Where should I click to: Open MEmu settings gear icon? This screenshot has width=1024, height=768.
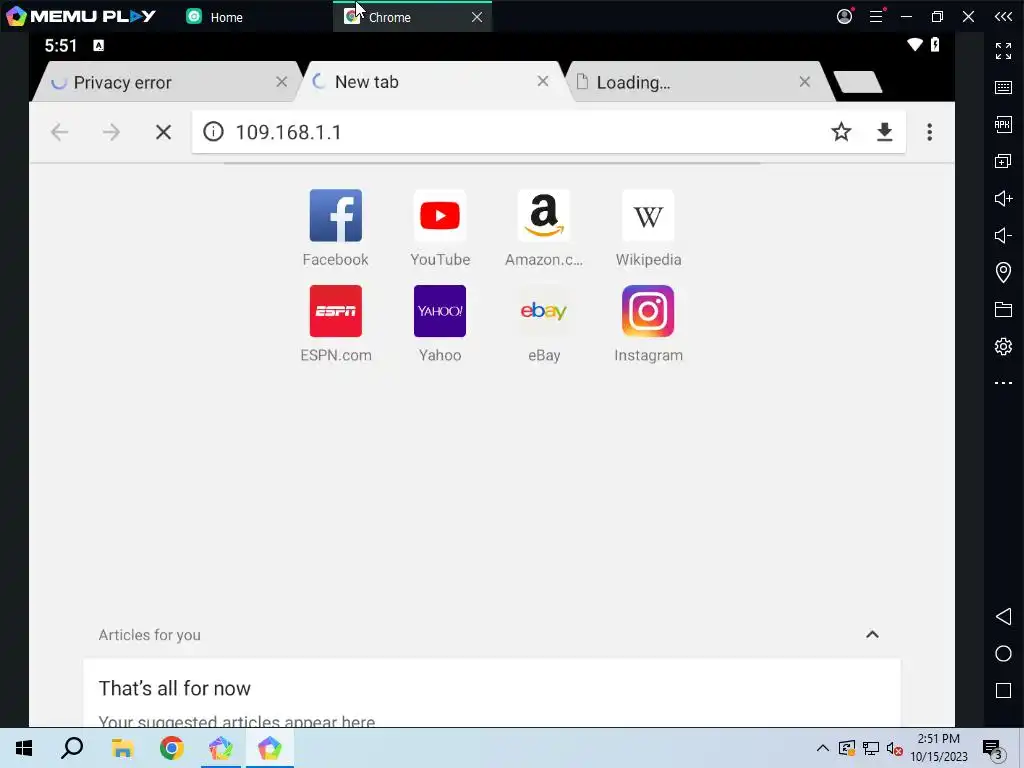[1003, 346]
